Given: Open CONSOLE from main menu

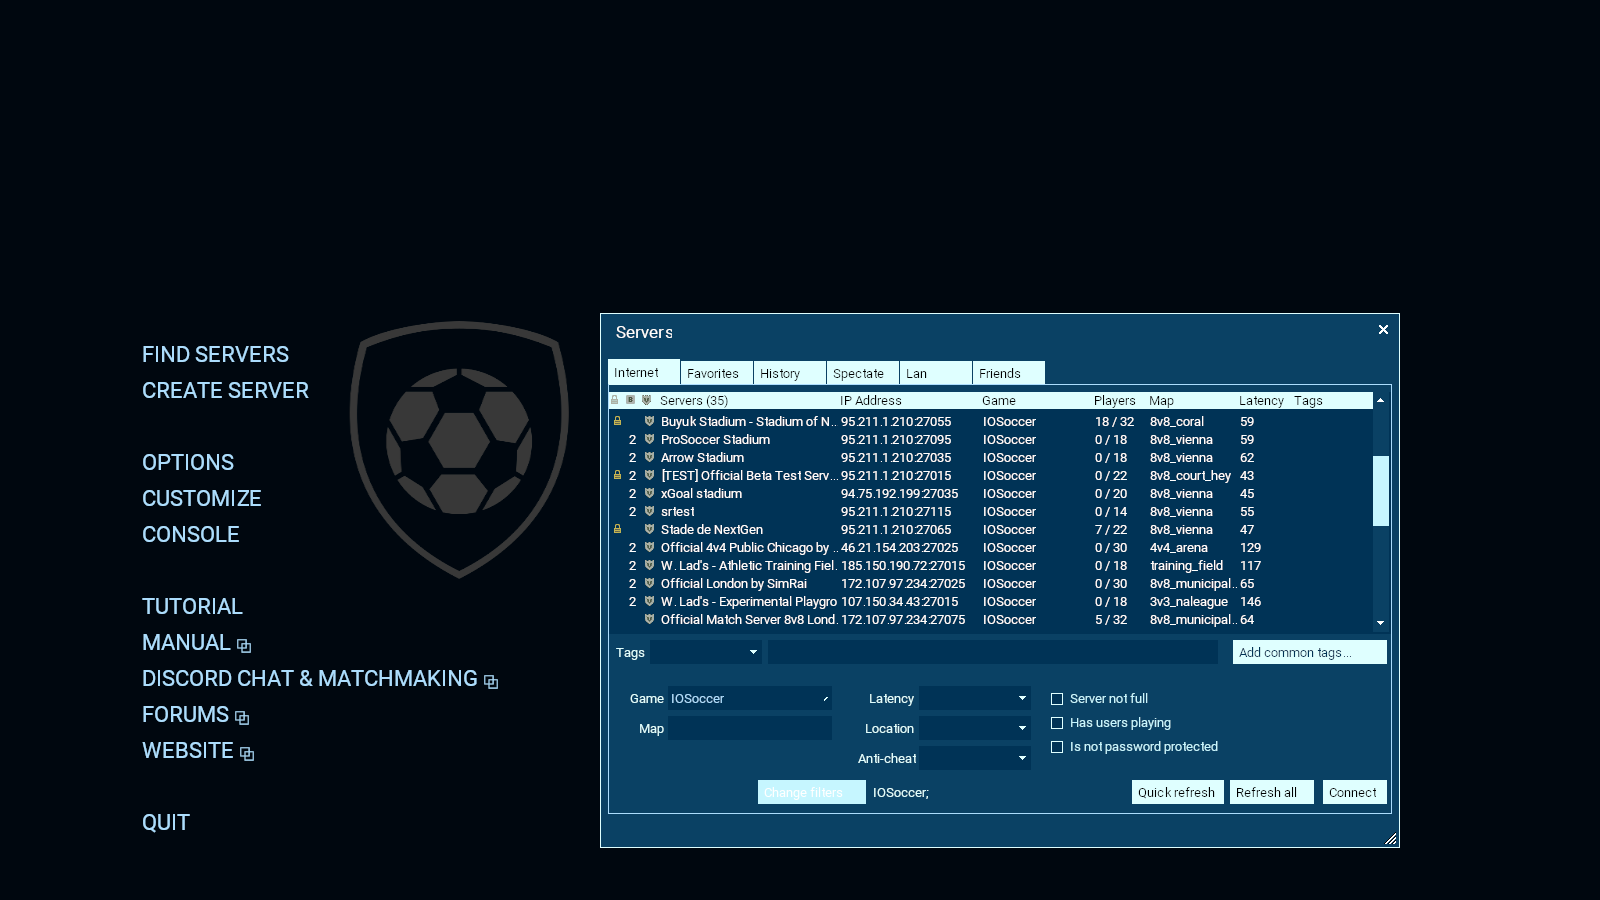Looking at the screenshot, I should tap(191, 534).
